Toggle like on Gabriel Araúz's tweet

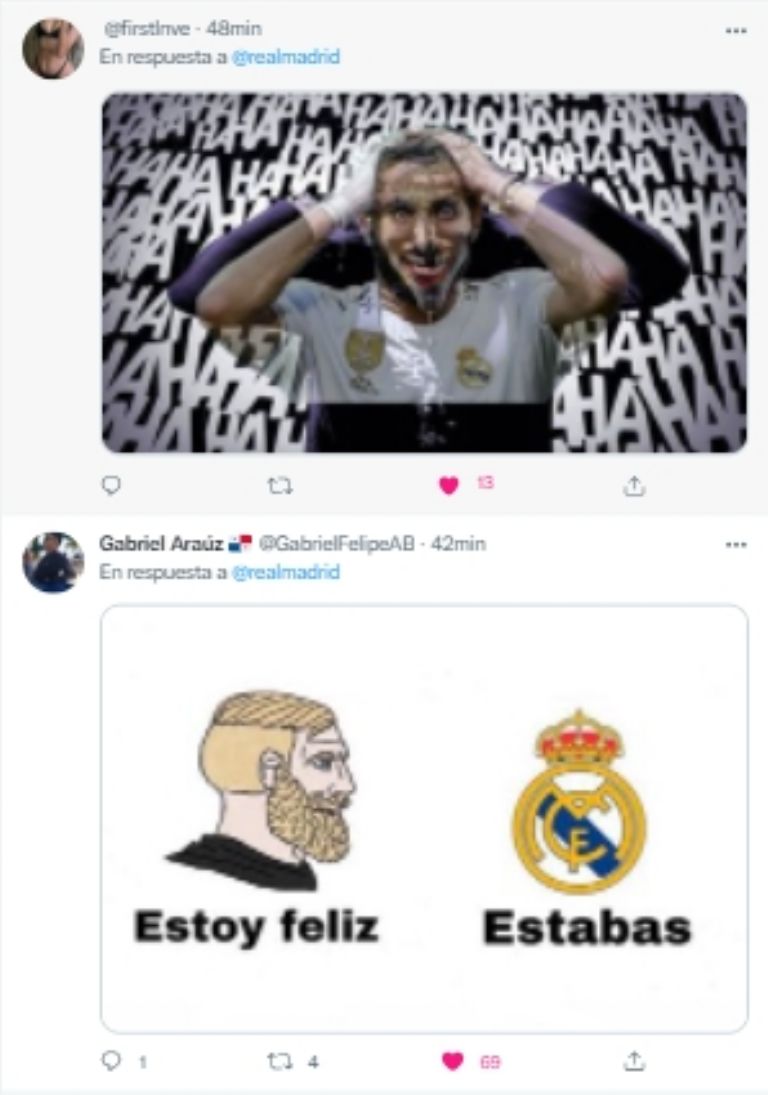click(x=452, y=1061)
